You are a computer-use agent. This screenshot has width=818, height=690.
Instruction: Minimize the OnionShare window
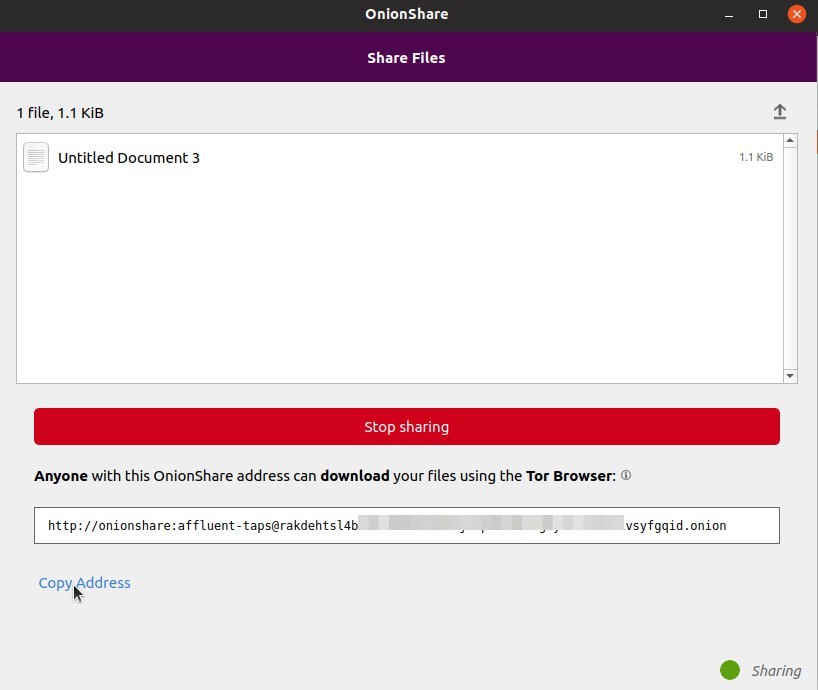coord(729,15)
